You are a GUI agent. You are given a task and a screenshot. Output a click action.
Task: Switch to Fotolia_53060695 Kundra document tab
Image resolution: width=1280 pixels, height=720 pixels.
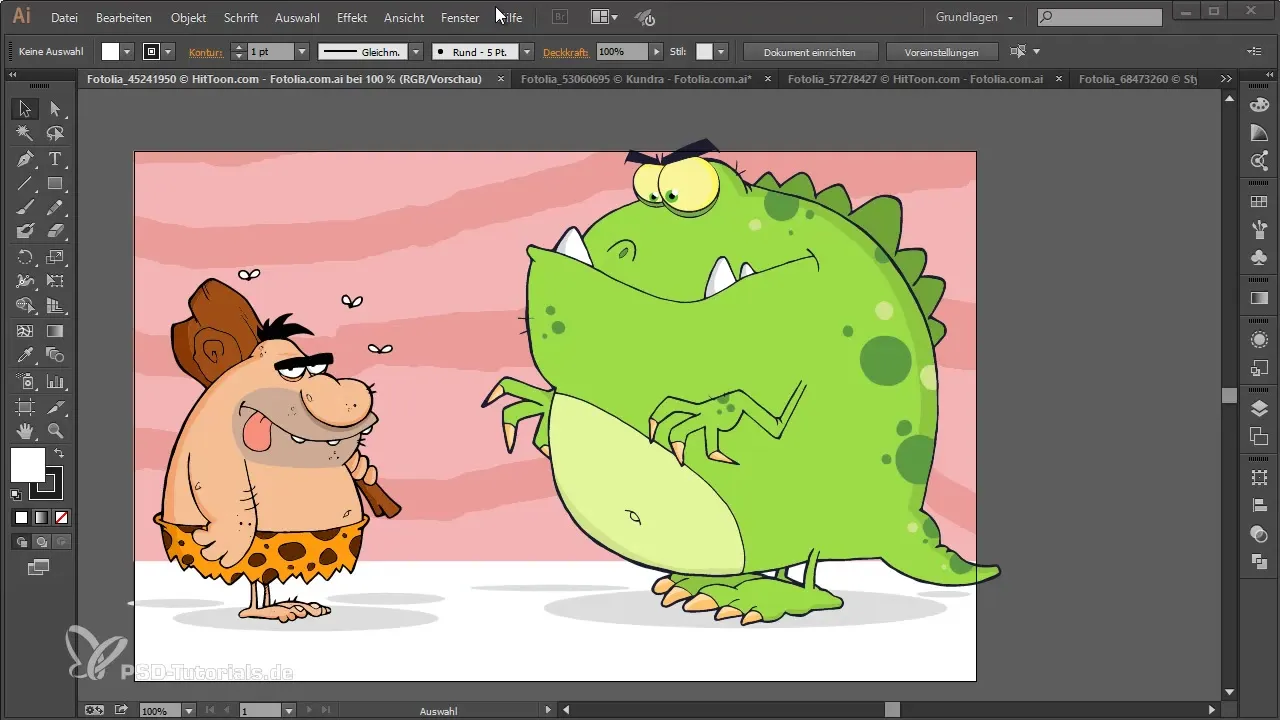pos(636,78)
